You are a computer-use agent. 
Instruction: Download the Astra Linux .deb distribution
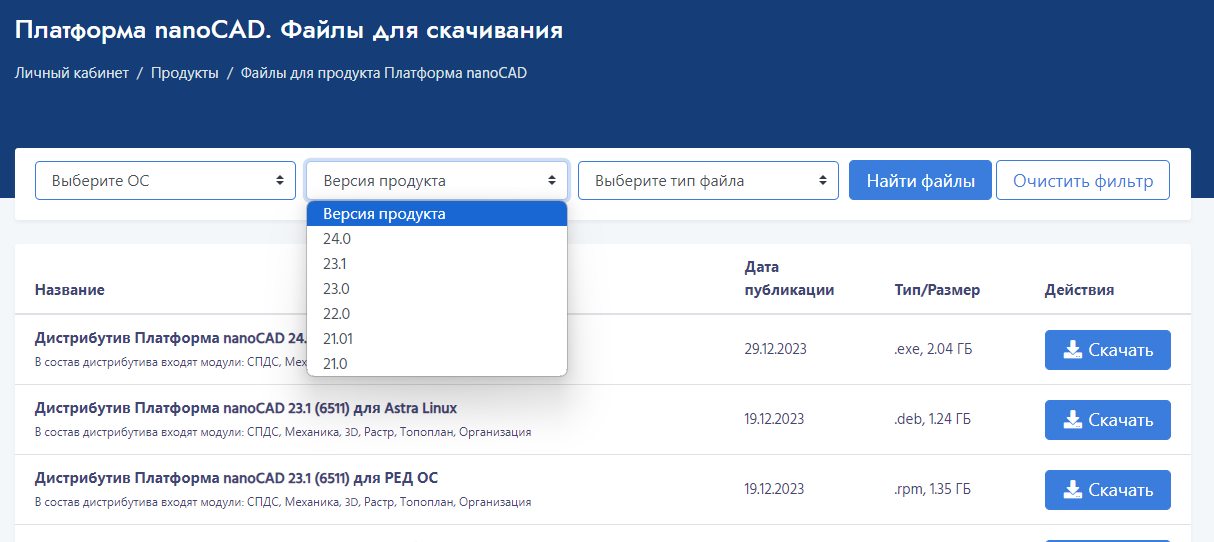(1108, 420)
